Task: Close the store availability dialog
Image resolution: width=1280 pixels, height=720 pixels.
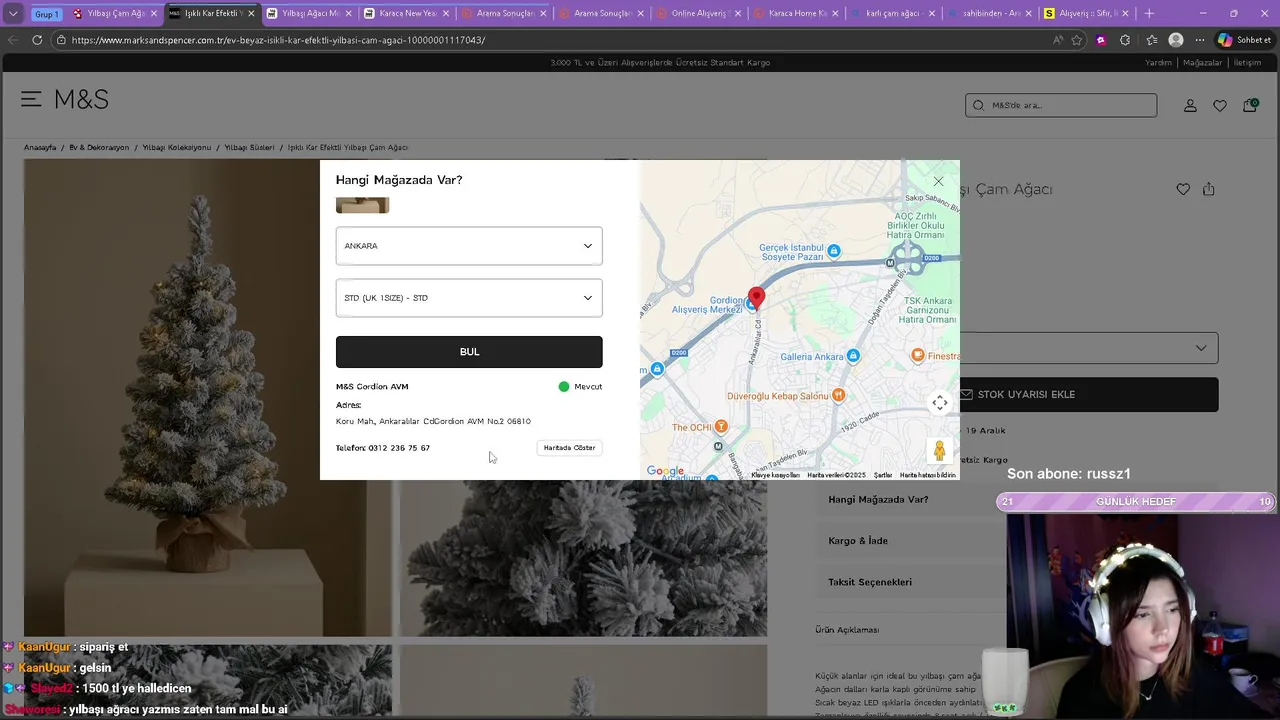Action: [x=938, y=181]
